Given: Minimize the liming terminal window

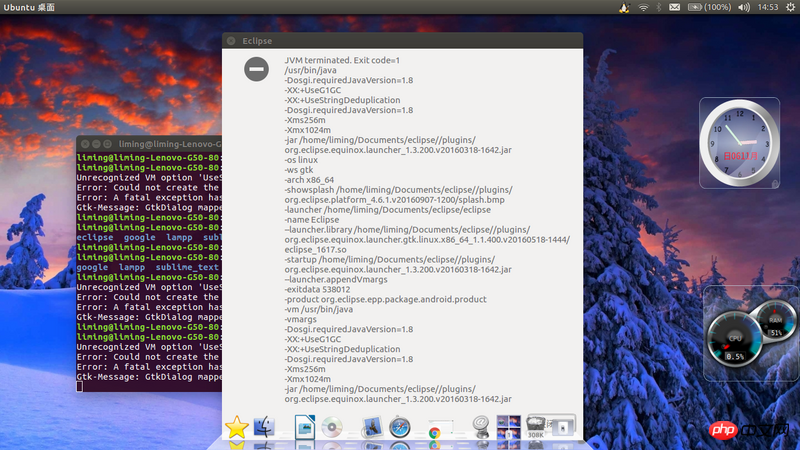Looking at the screenshot, I should click(x=96, y=144).
